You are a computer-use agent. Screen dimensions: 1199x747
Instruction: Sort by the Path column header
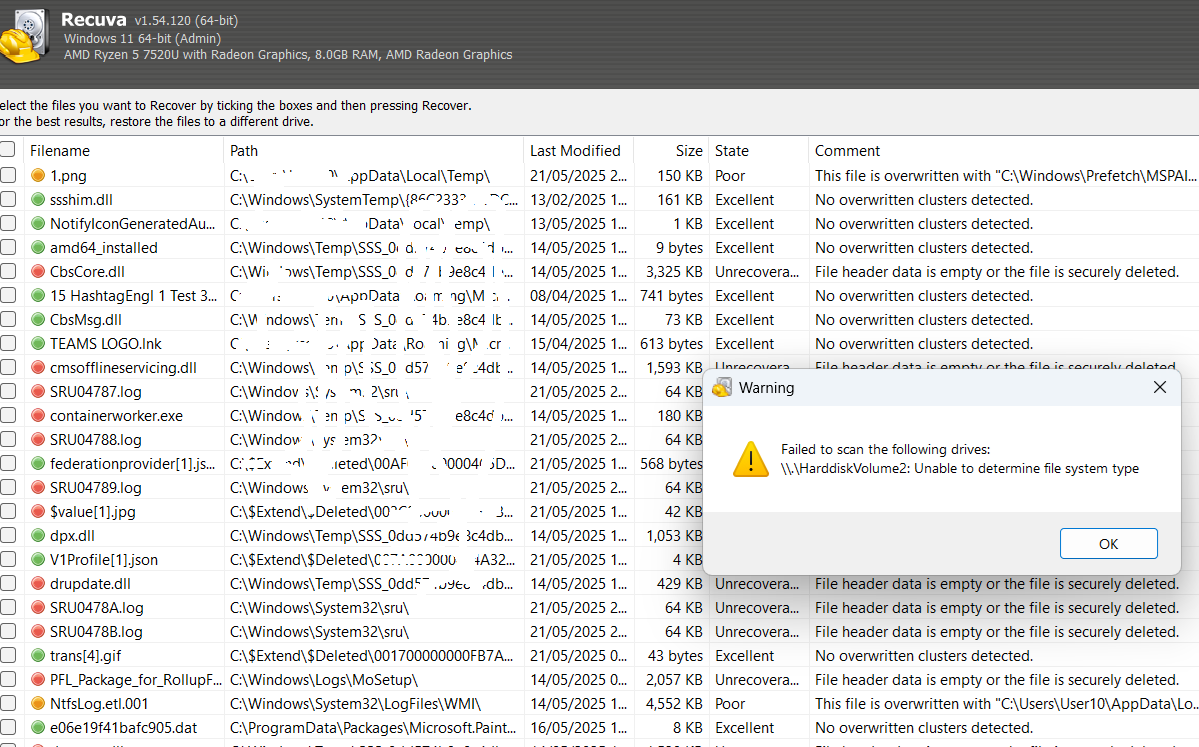click(374, 151)
